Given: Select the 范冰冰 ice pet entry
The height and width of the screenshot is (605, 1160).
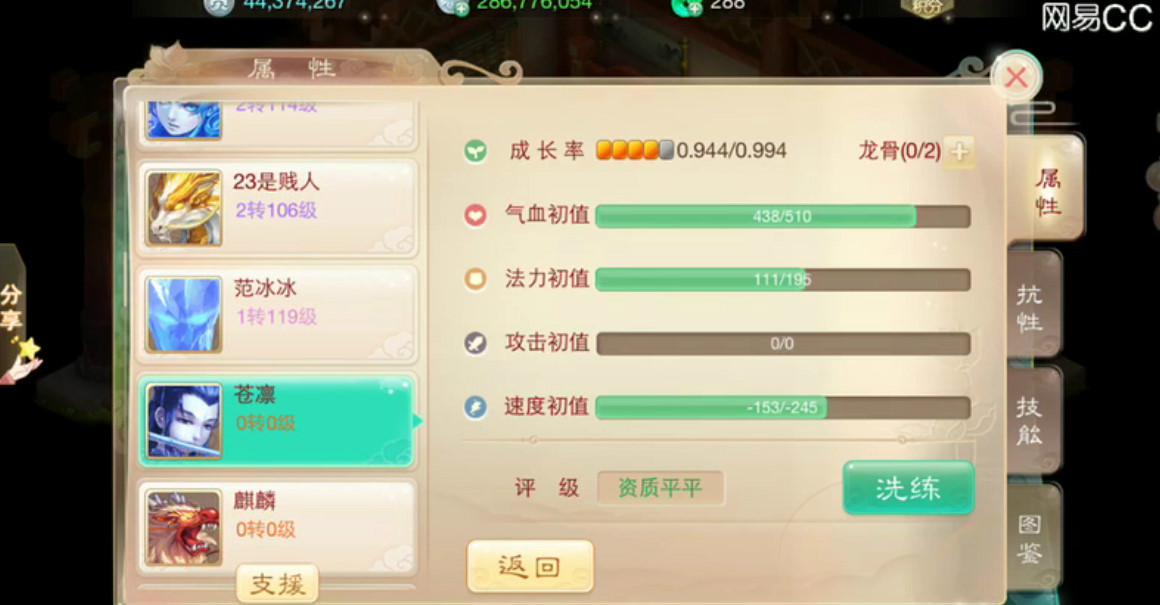Looking at the screenshot, I should point(277,314).
